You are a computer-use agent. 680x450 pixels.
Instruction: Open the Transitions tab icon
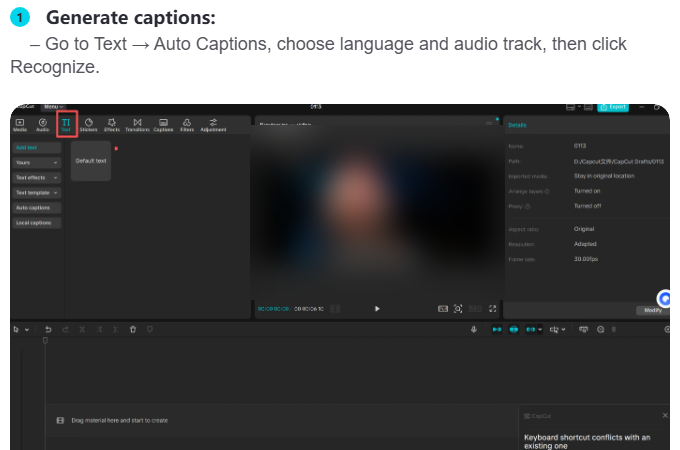[137, 125]
